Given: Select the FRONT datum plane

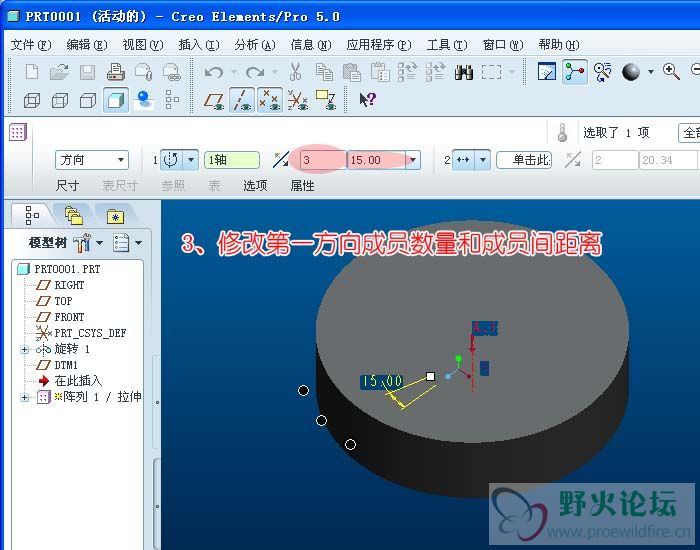Looking at the screenshot, I should 69,317.
